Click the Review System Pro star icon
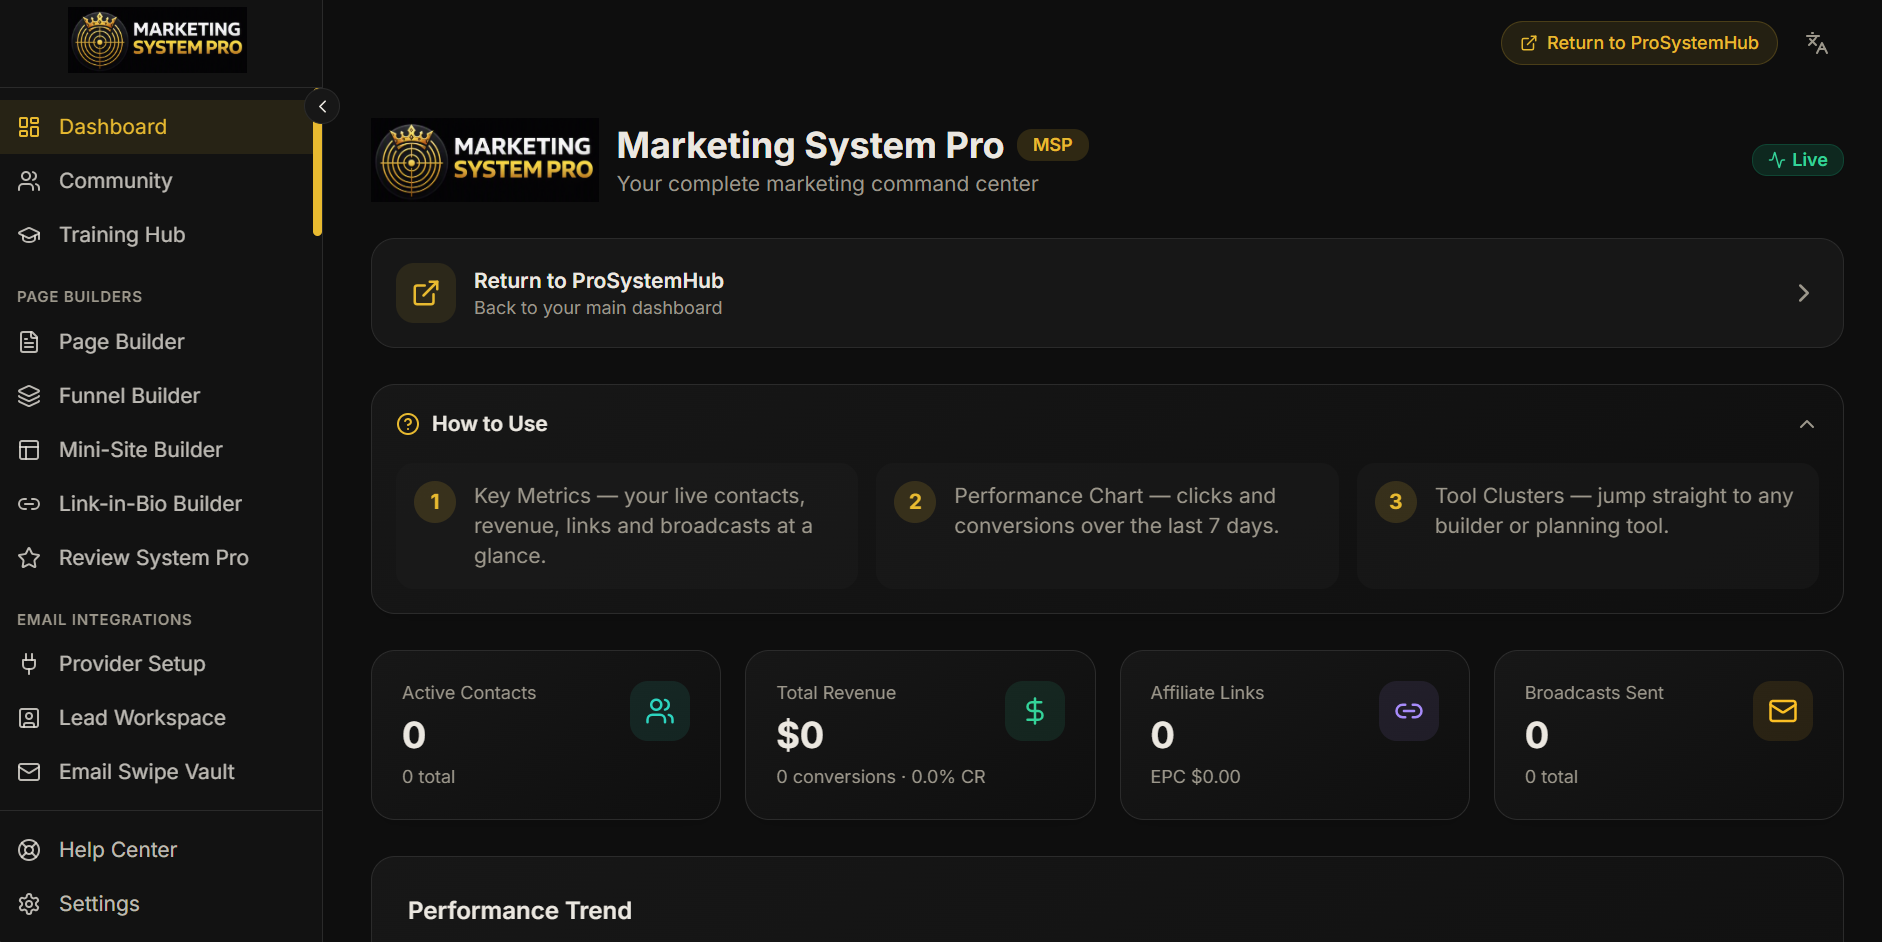Viewport: 1882px width, 942px height. pos(29,558)
